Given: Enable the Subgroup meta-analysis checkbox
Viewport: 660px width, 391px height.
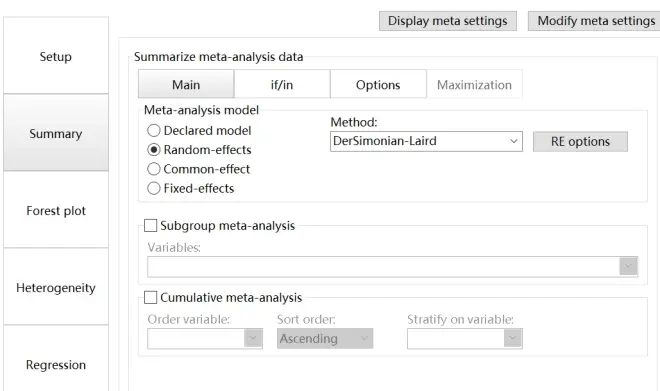Looking at the screenshot, I should click(150, 225).
